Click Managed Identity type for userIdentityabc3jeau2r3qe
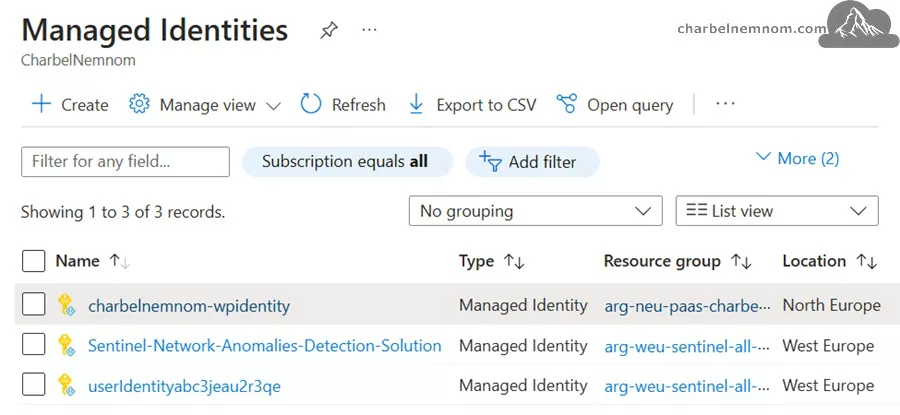 (x=523, y=386)
